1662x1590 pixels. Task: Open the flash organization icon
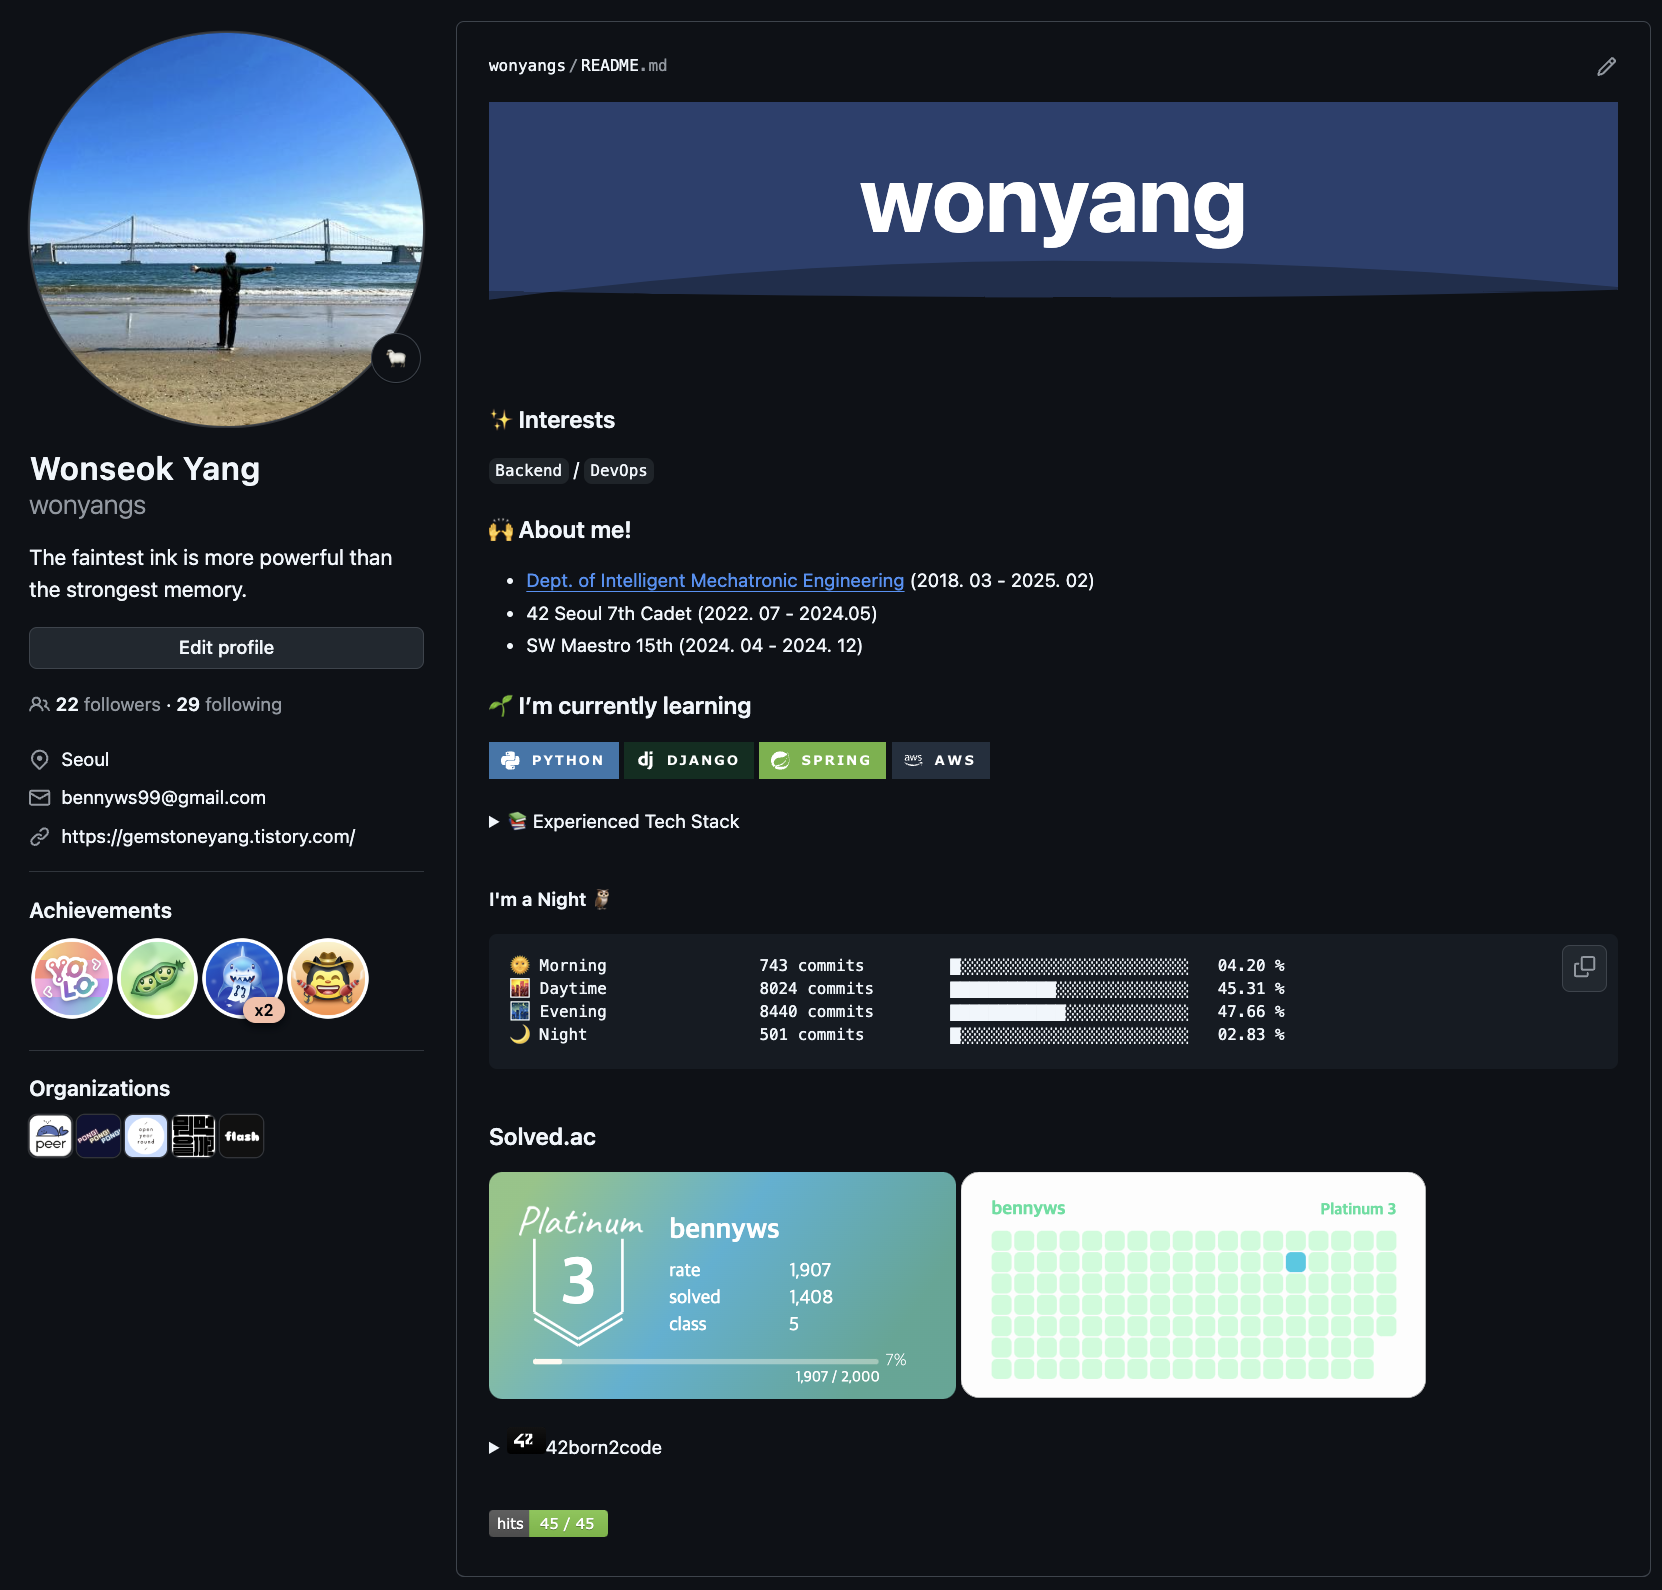tap(242, 1136)
